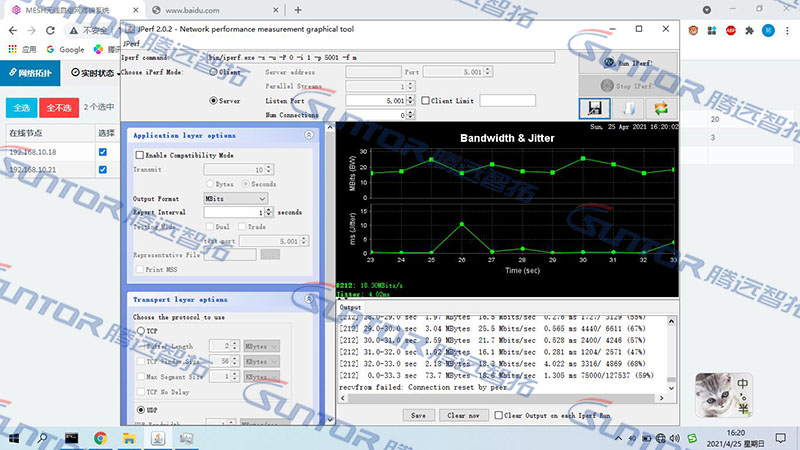Collapse the Application layer options panel
This screenshot has height=450, width=800.
pyautogui.click(x=309, y=135)
